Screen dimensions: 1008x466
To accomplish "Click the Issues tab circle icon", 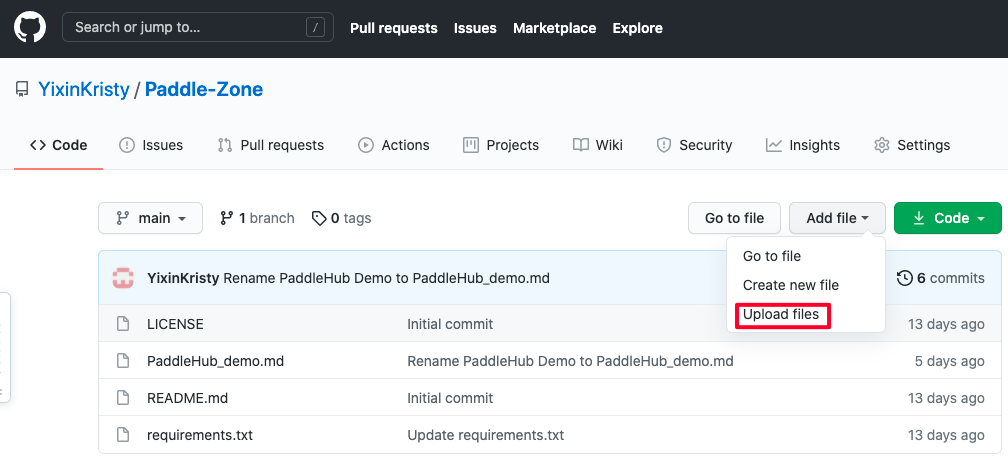I will 127,145.
